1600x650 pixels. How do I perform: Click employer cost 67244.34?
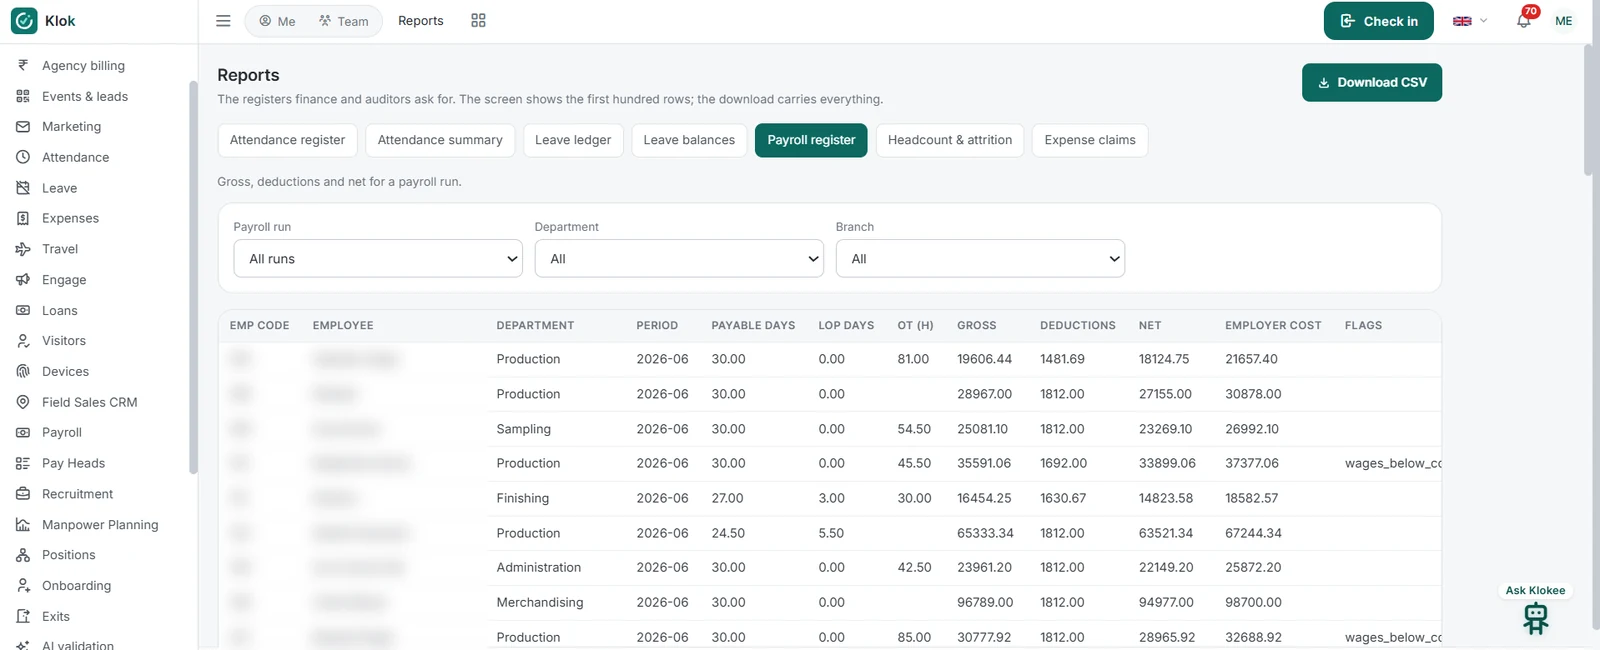coord(1253,533)
